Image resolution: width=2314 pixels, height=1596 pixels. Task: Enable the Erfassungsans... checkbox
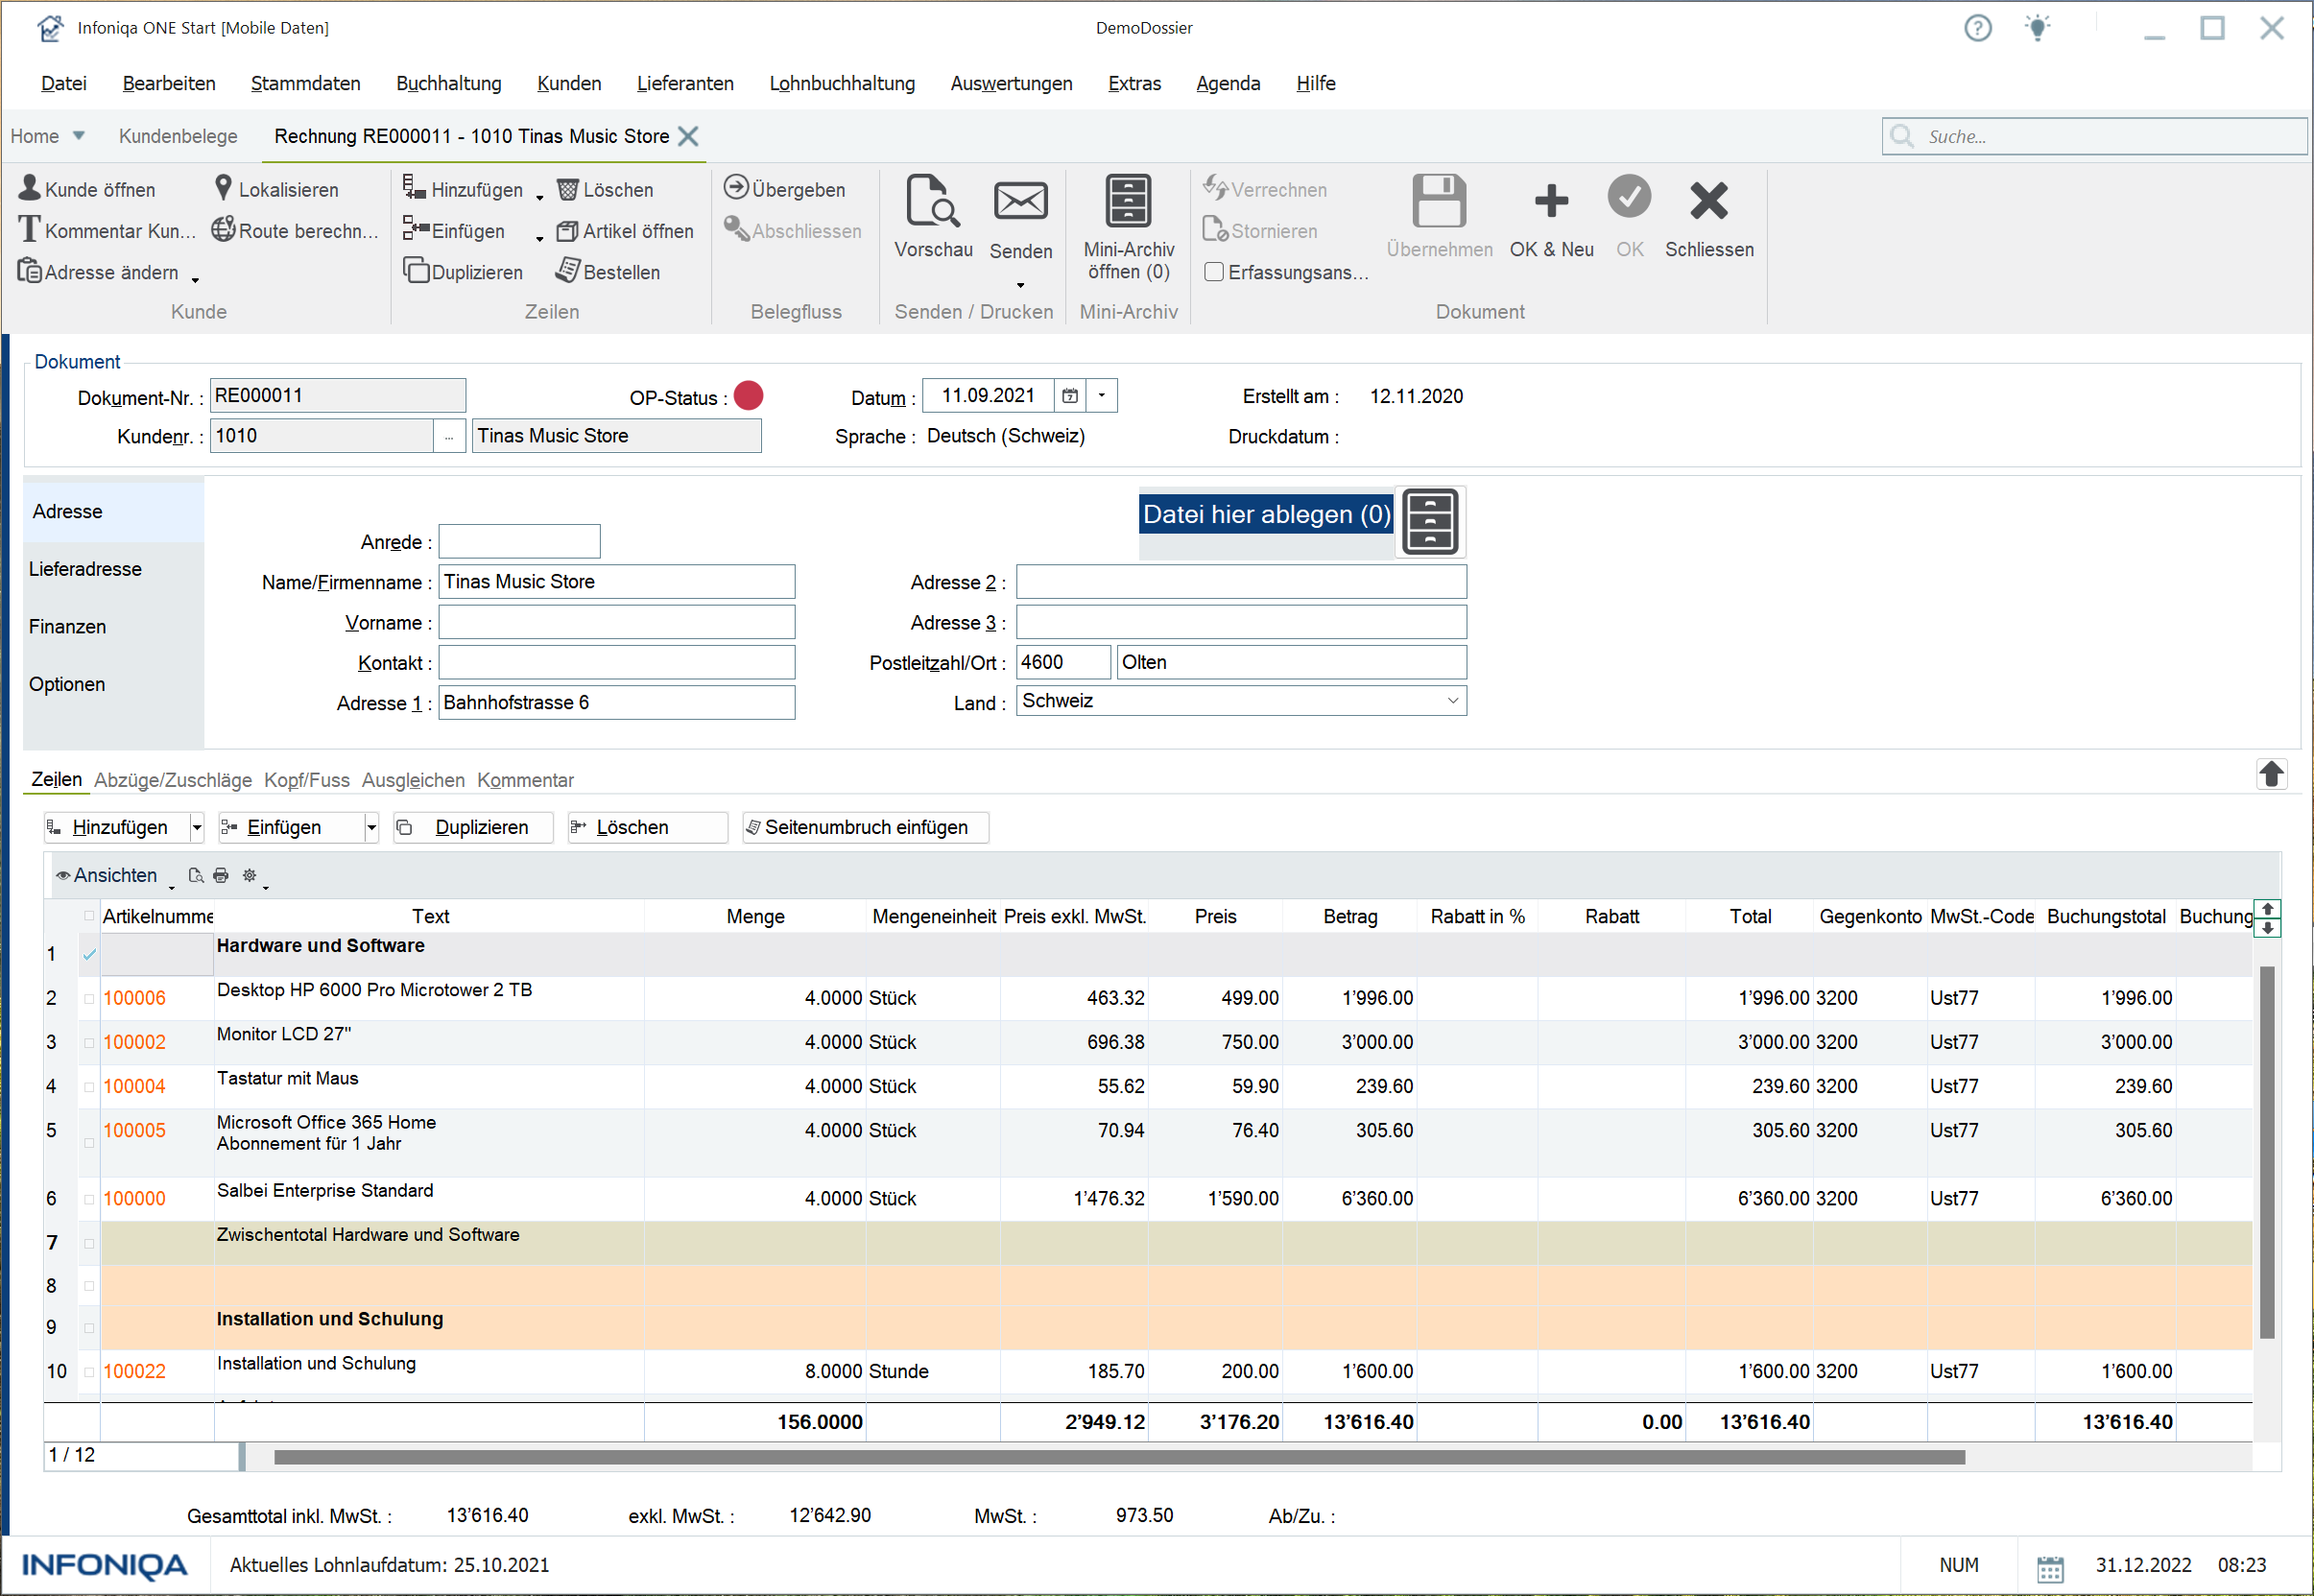[x=1214, y=272]
